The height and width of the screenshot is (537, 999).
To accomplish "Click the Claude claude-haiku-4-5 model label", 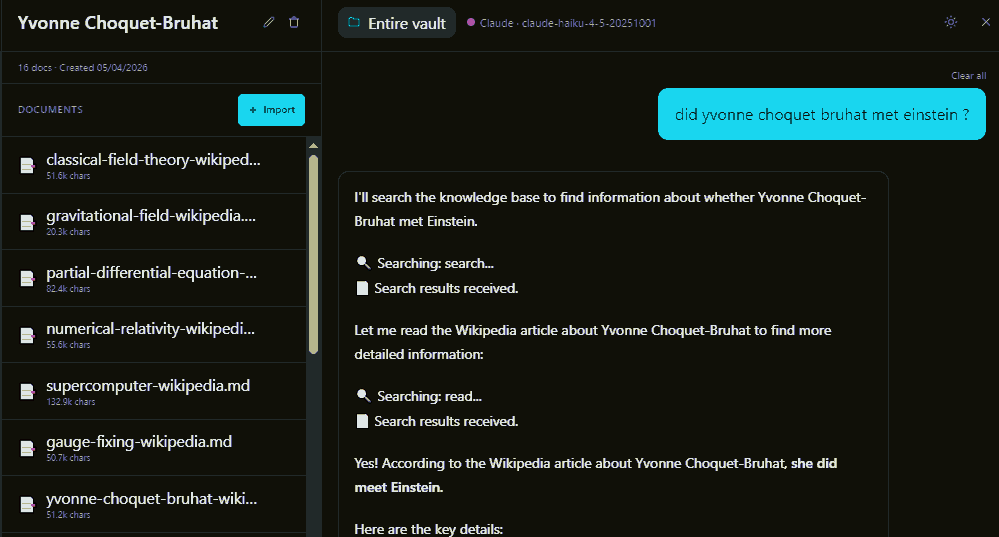I will [568, 23].
